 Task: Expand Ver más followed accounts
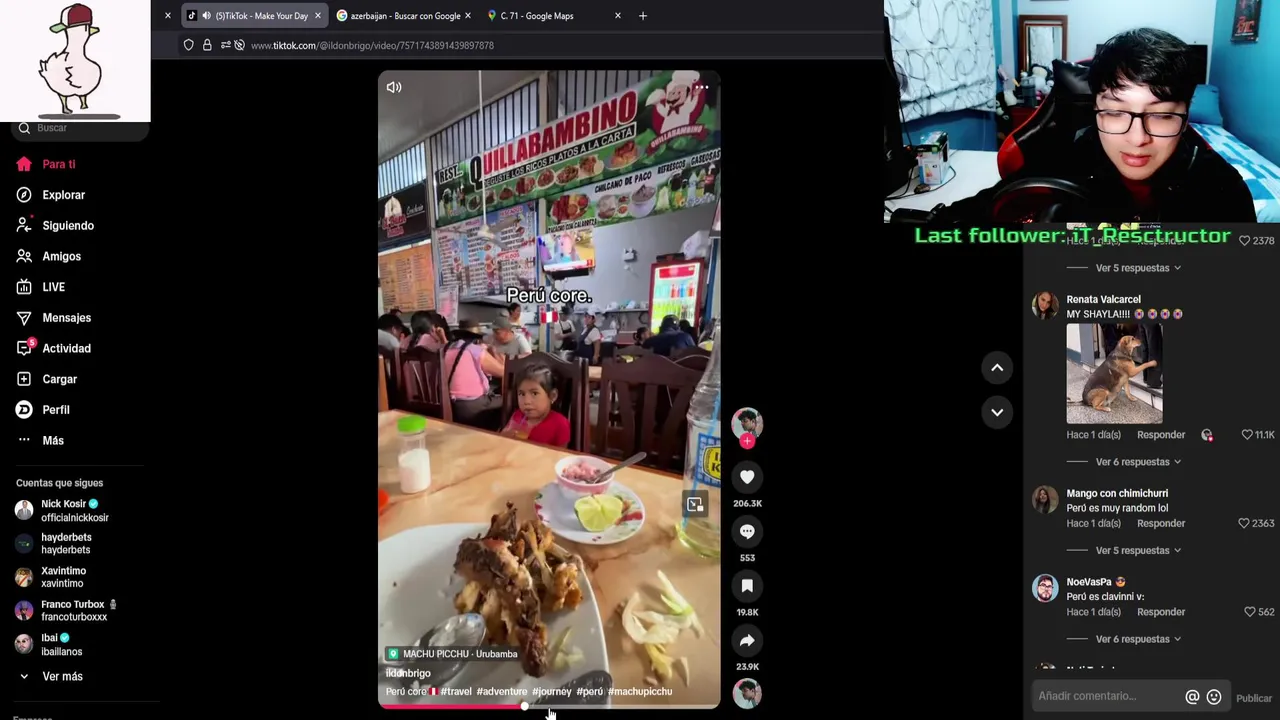[x=62, y=677]
